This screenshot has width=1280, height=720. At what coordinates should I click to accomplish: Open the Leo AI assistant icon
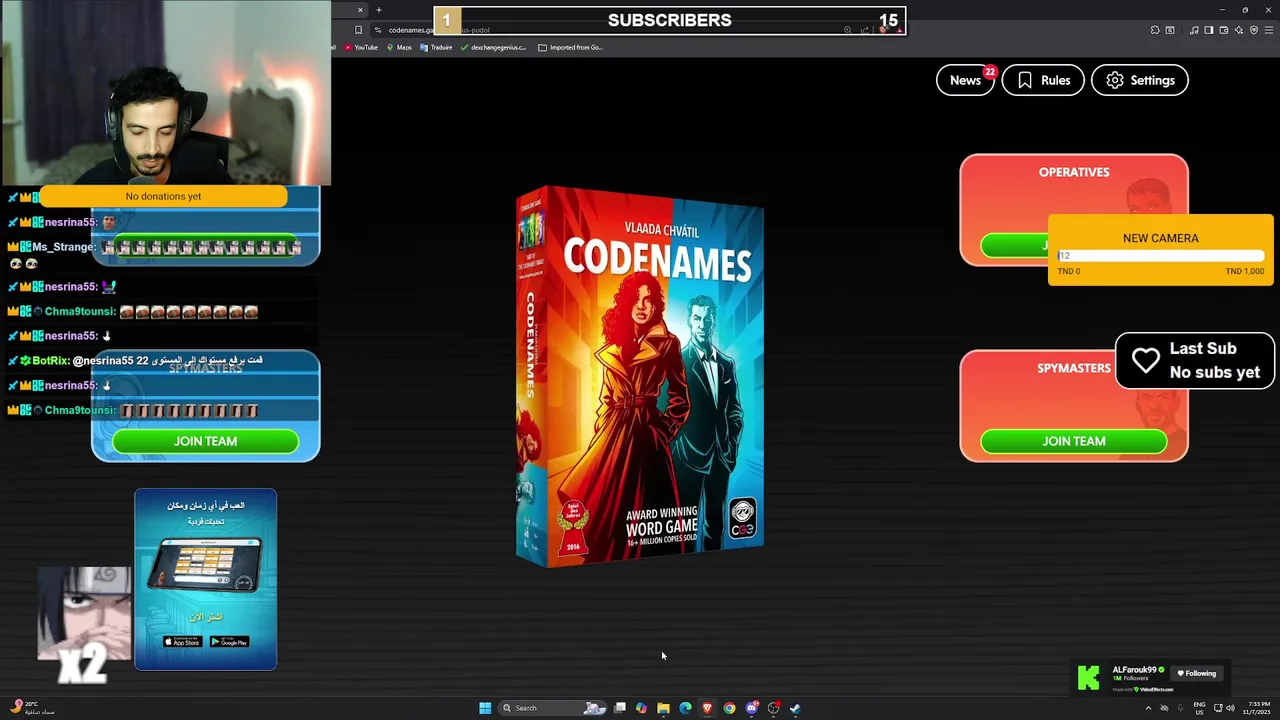click(1239, 30)
